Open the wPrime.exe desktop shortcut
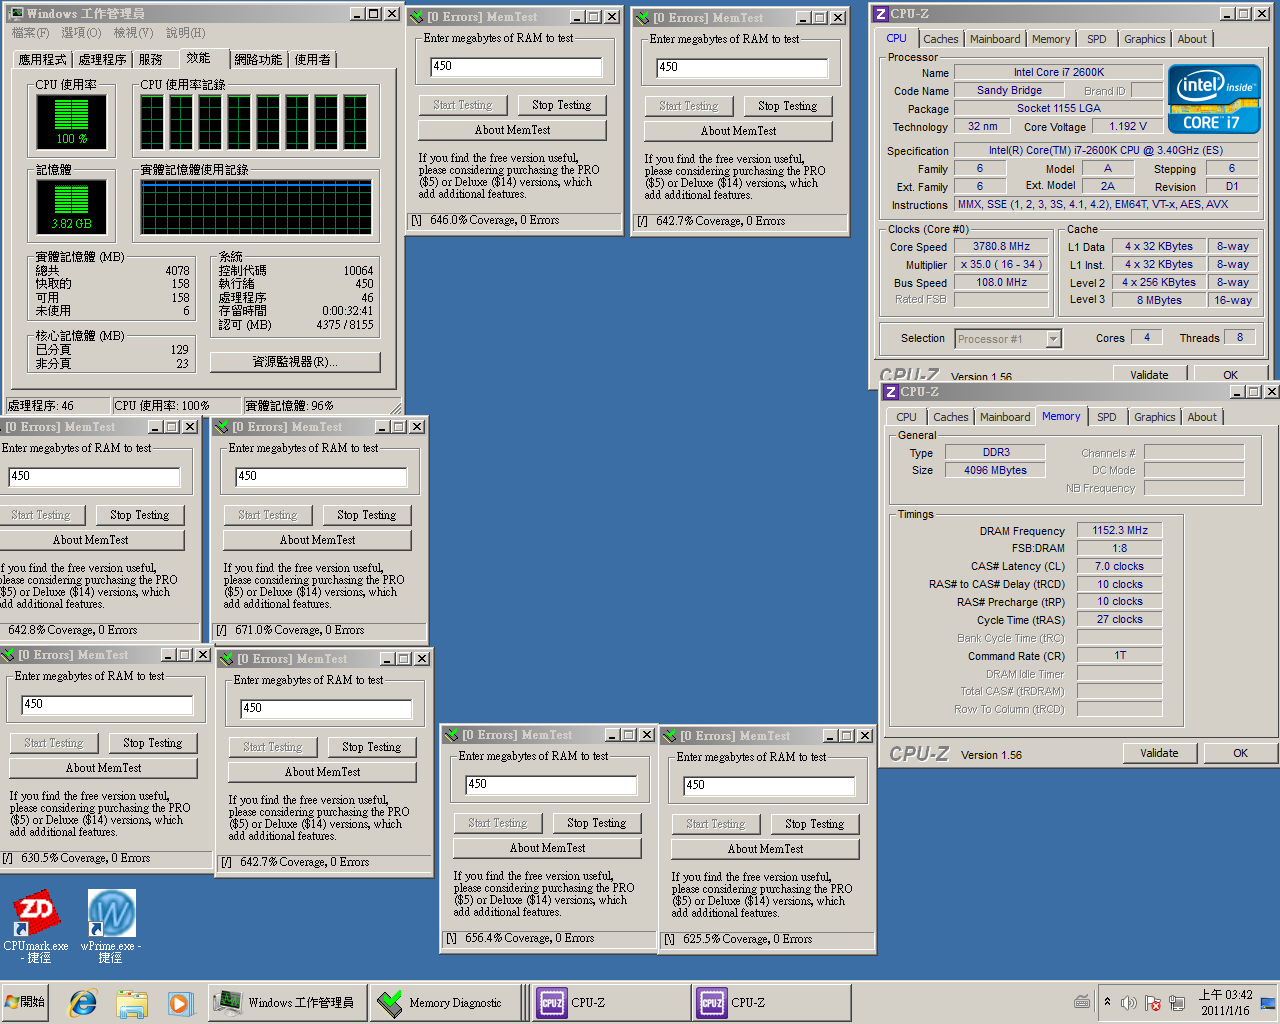 111,927
